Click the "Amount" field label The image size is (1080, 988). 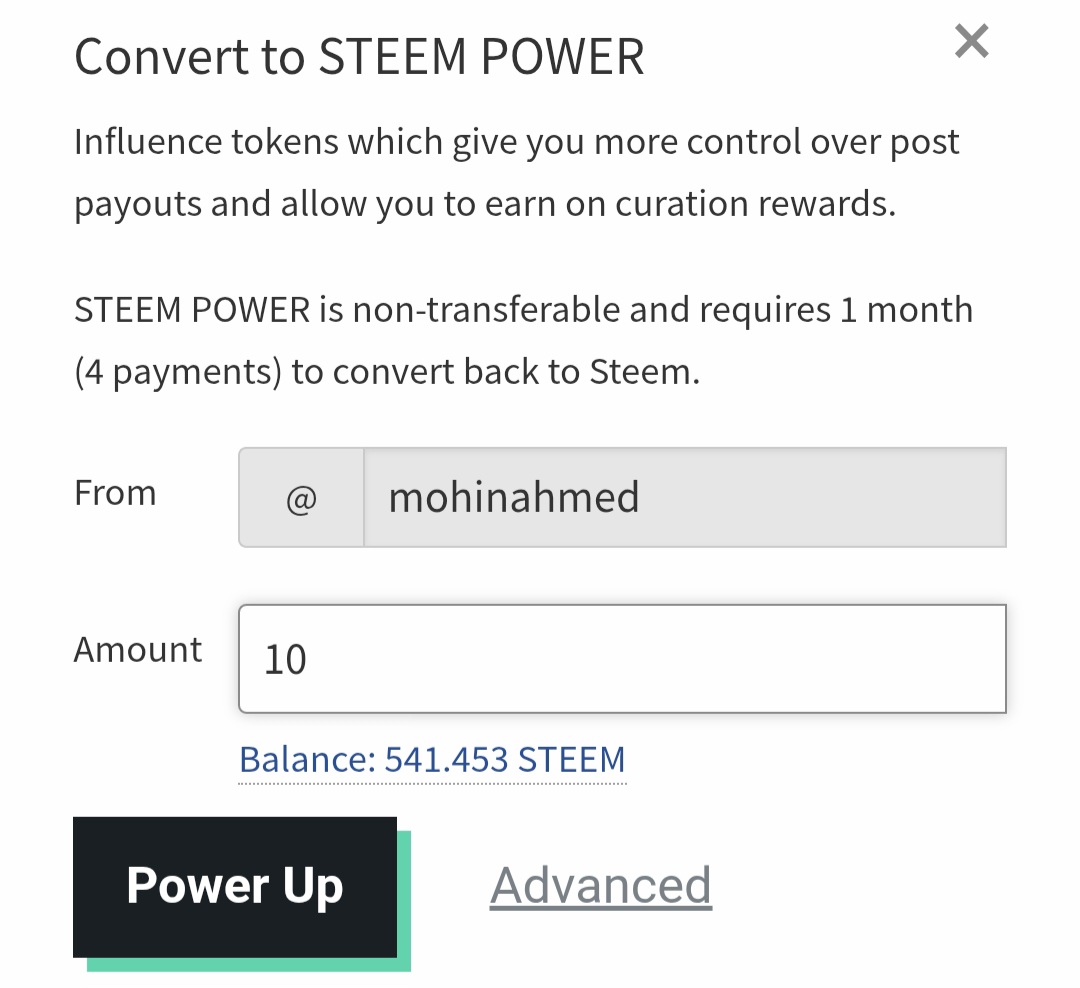pos(138,650)
